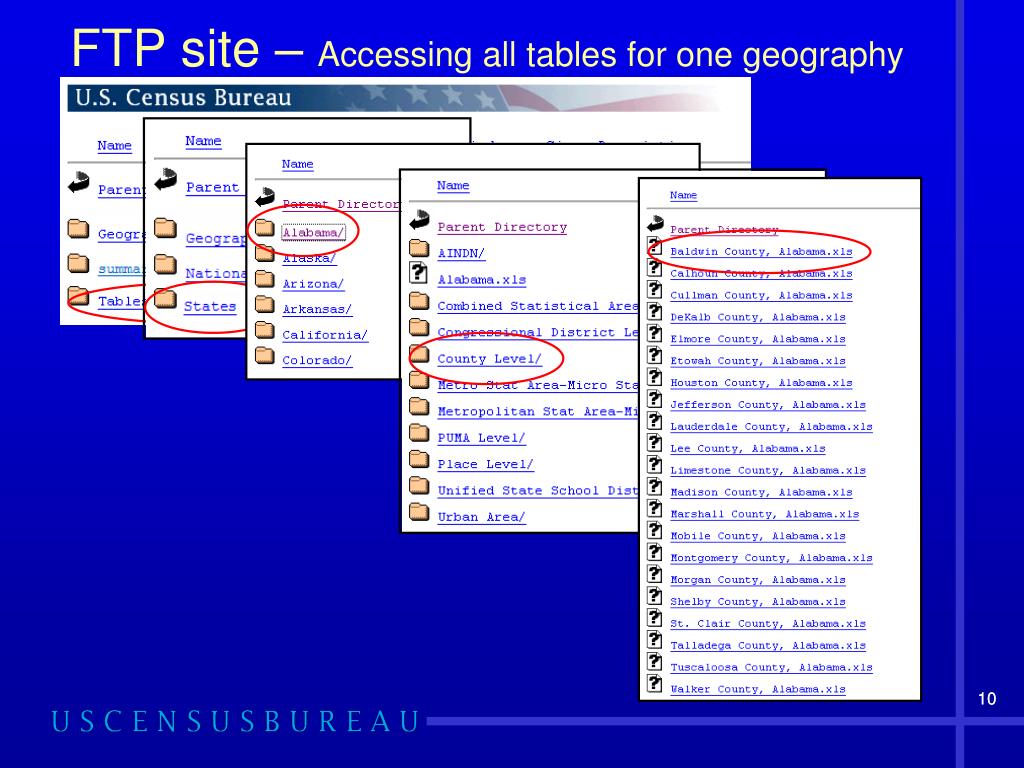Click the folder icon next to California/
Screen dimensions: 1024x768
click(x=264, y=330)
